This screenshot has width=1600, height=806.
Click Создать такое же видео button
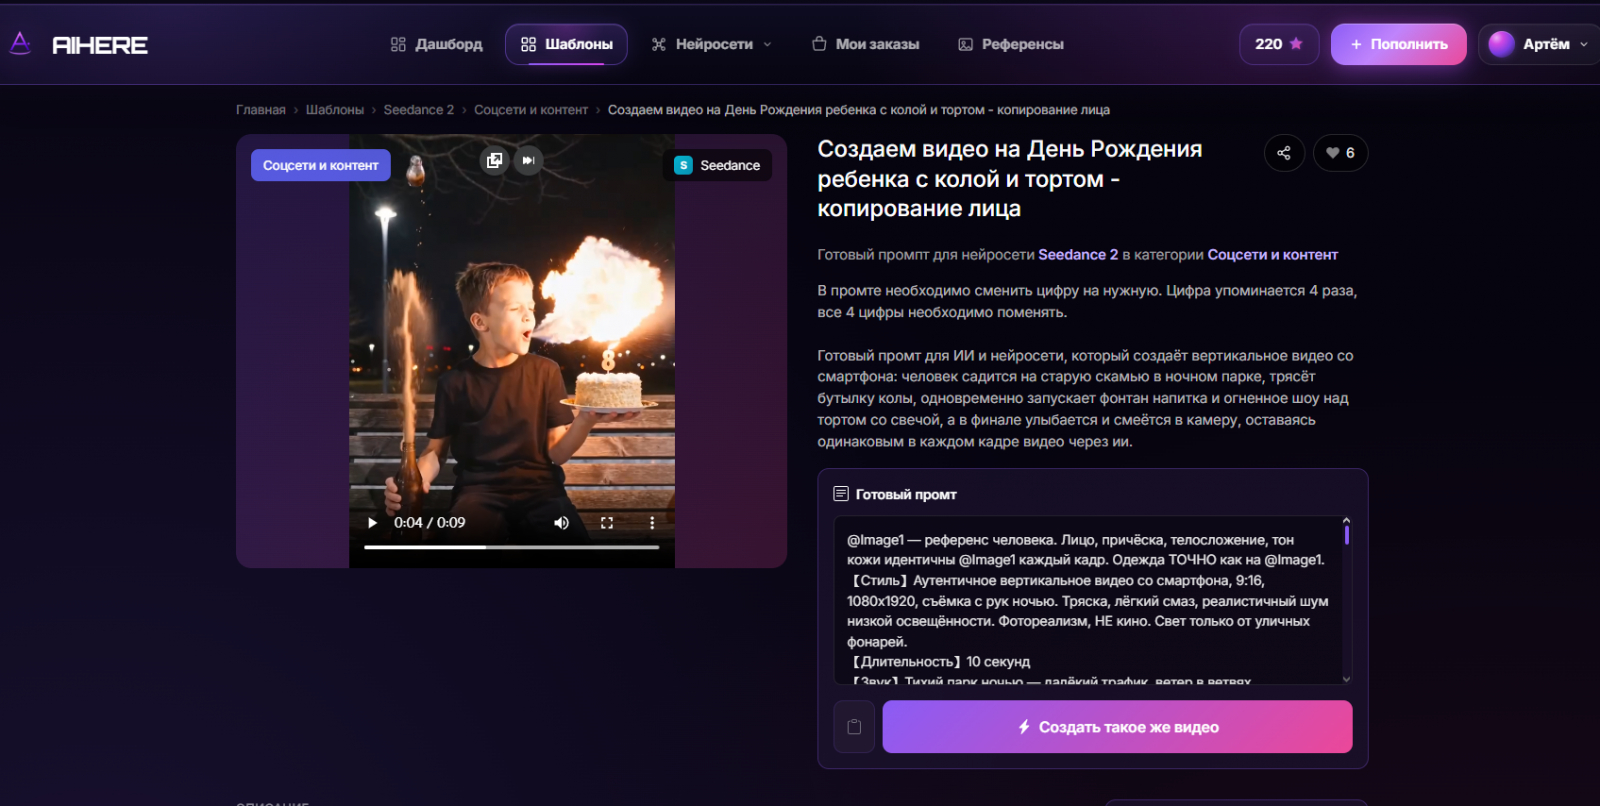coord(1117,727)
